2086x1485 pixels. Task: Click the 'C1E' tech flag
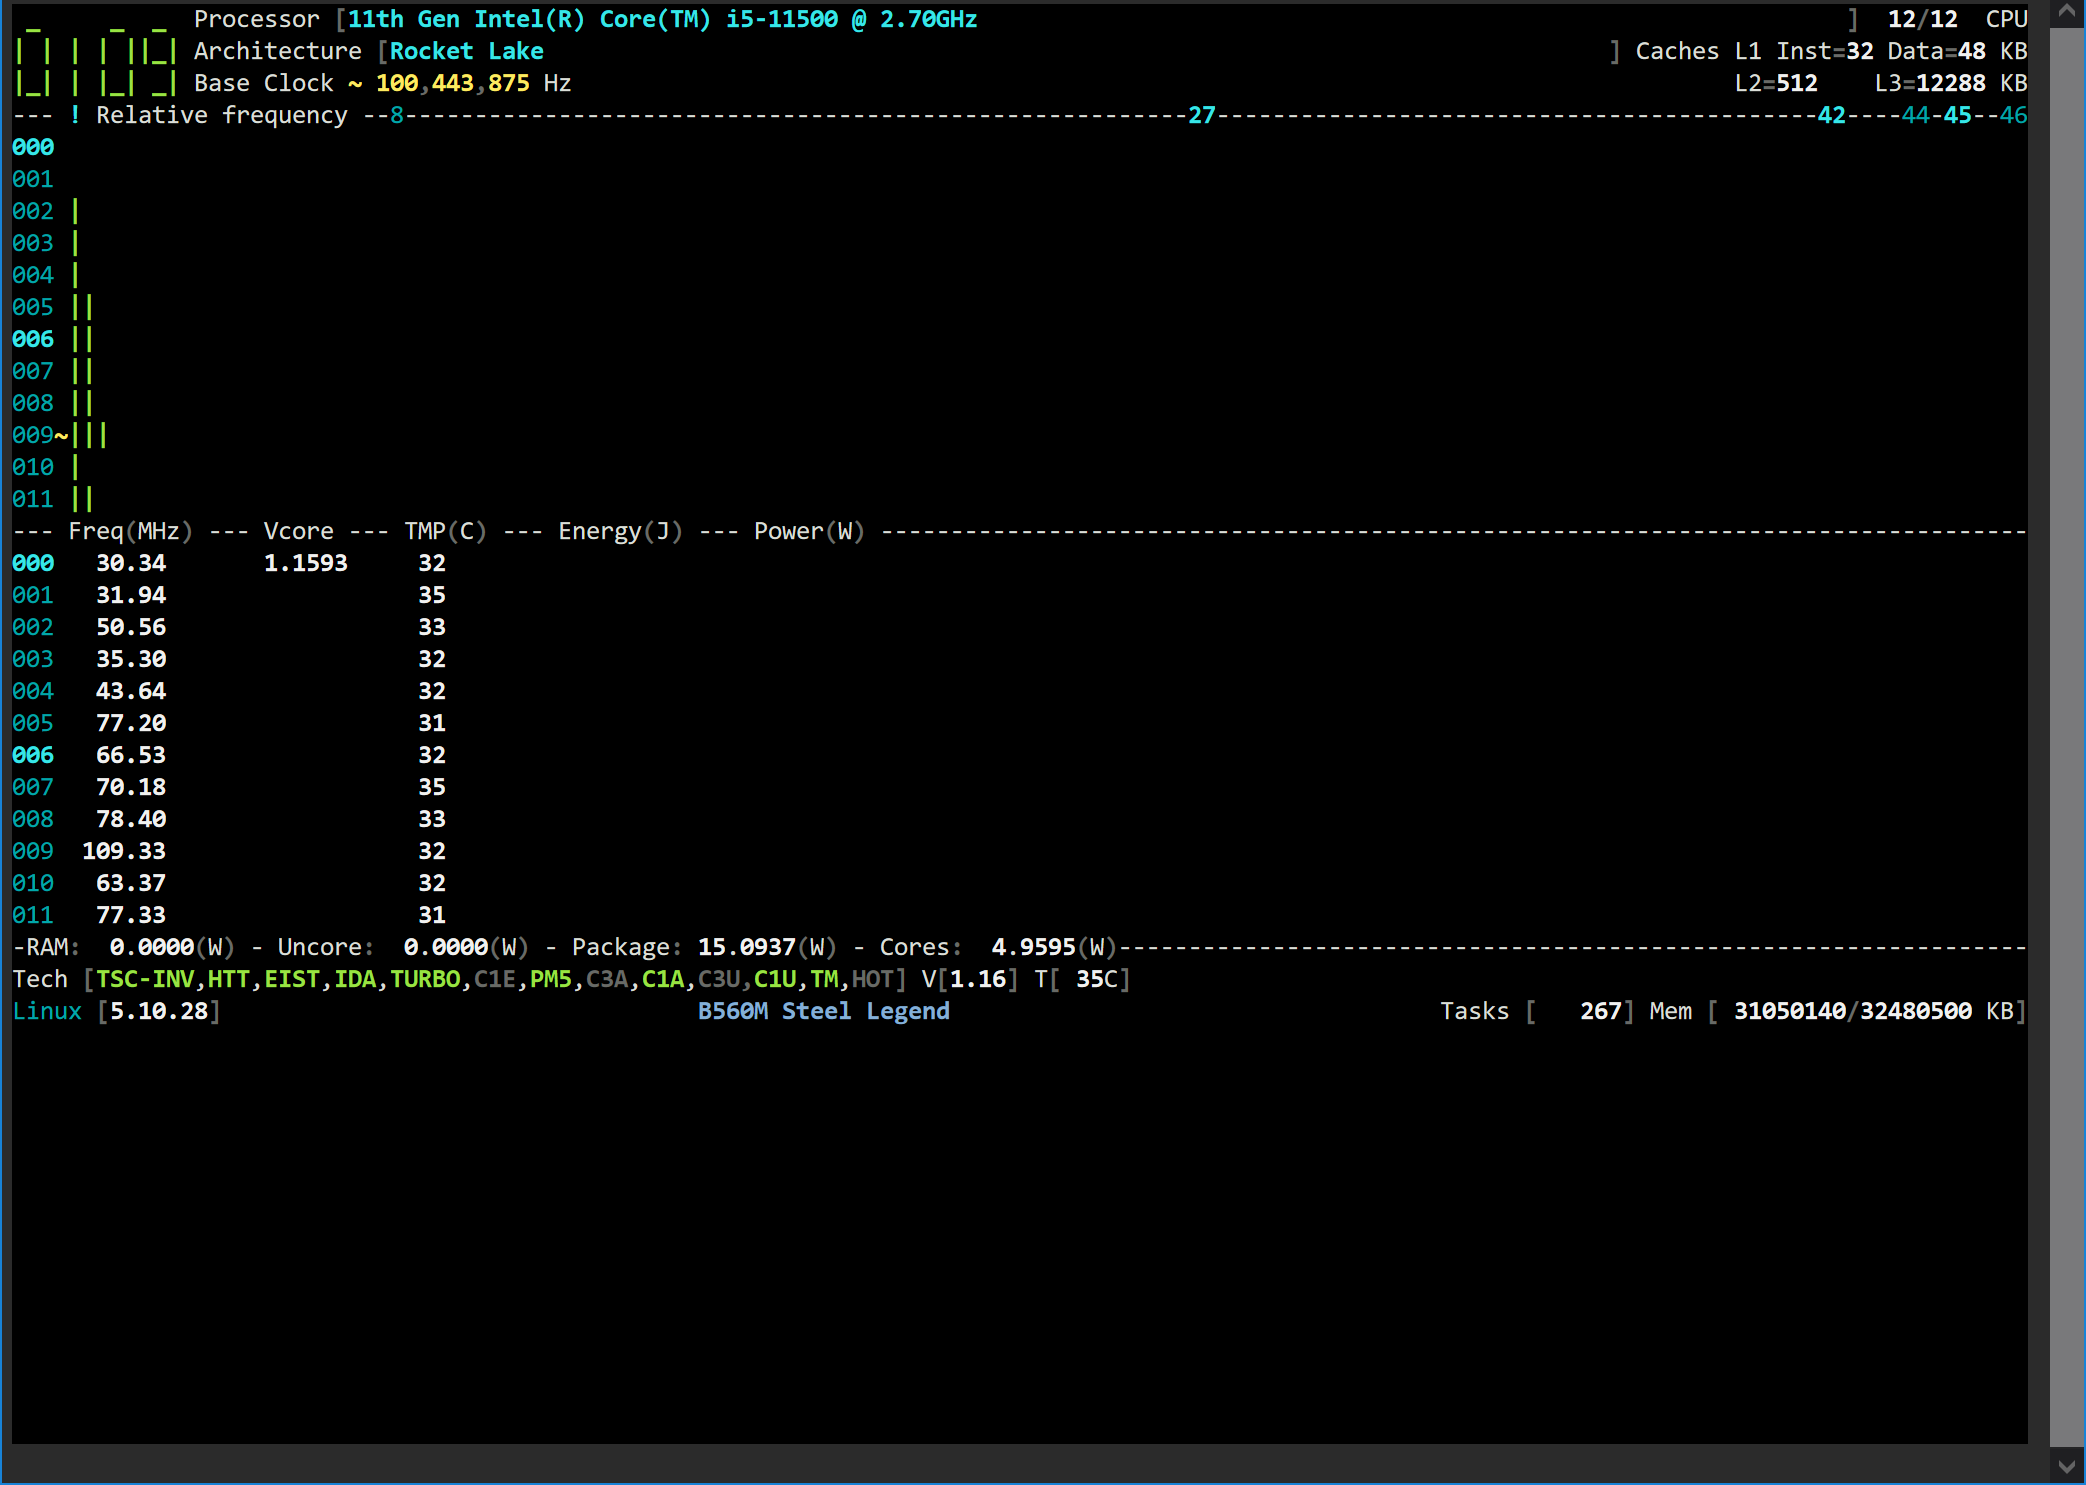pos(495,979)
